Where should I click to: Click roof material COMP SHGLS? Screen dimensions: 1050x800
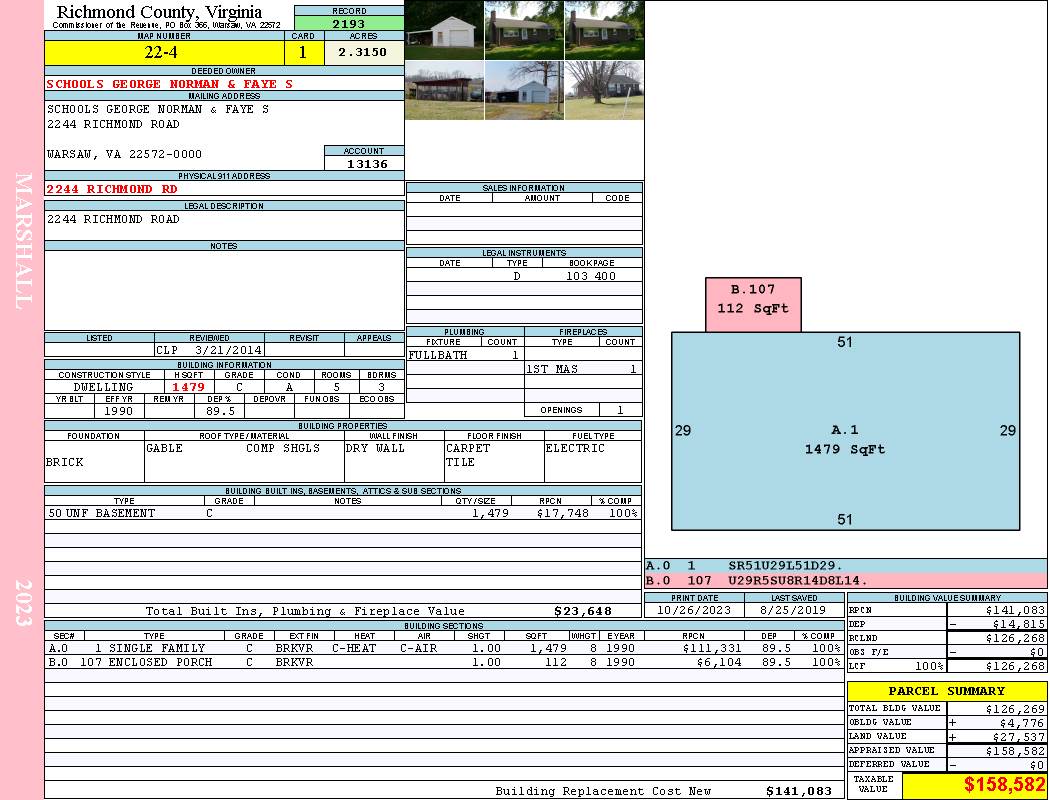point(283,448)
